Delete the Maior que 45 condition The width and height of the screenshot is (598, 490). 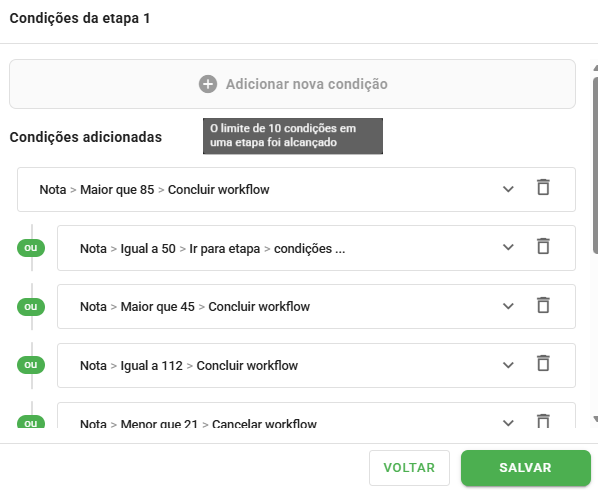click(x=543, y=305)
